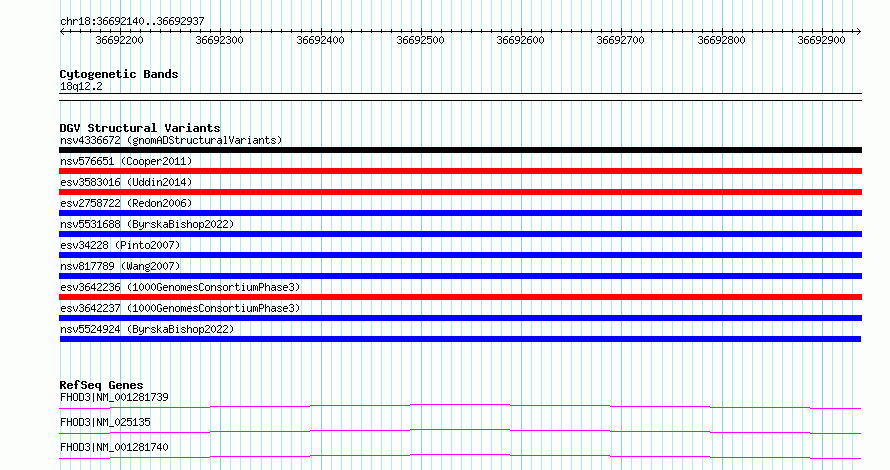Click the blue nsv5531688 ByrskaBishop2022 variant bar
Viewport: 890px width, 470px height.
click(x=460, y=234)
